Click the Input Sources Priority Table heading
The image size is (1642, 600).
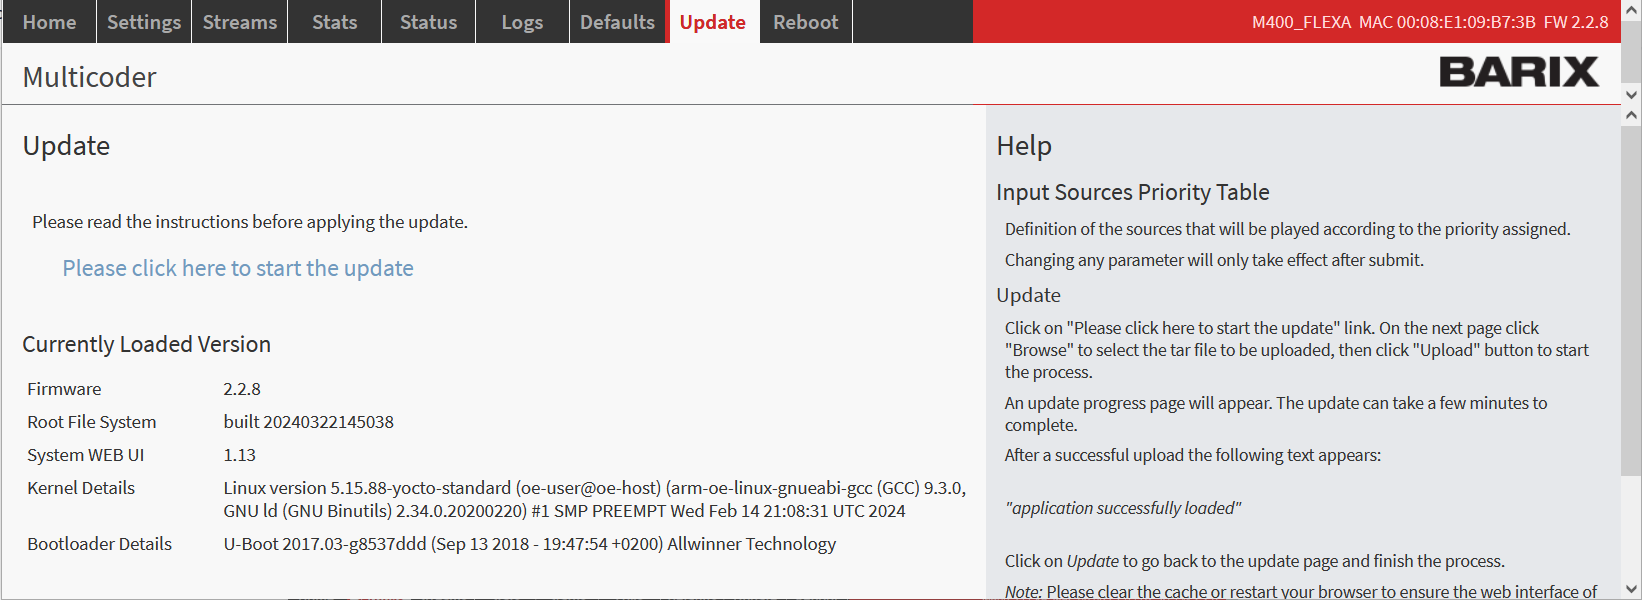[x=1132, y=192]
